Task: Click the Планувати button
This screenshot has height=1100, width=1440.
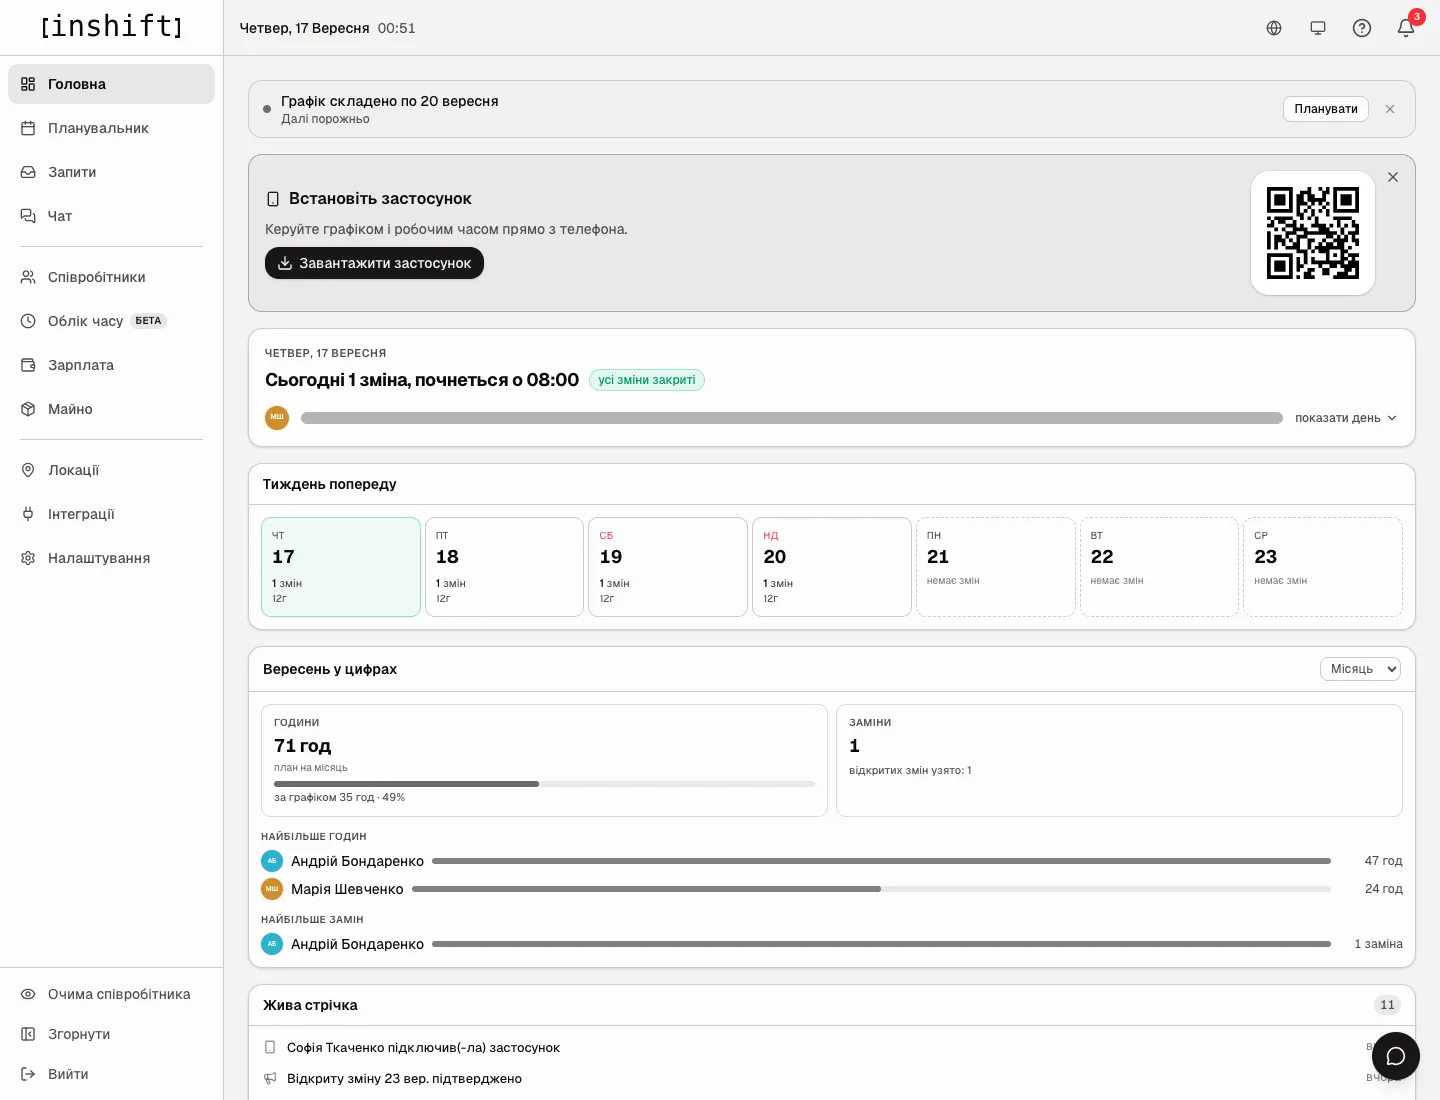Action: pos(1326,109)
